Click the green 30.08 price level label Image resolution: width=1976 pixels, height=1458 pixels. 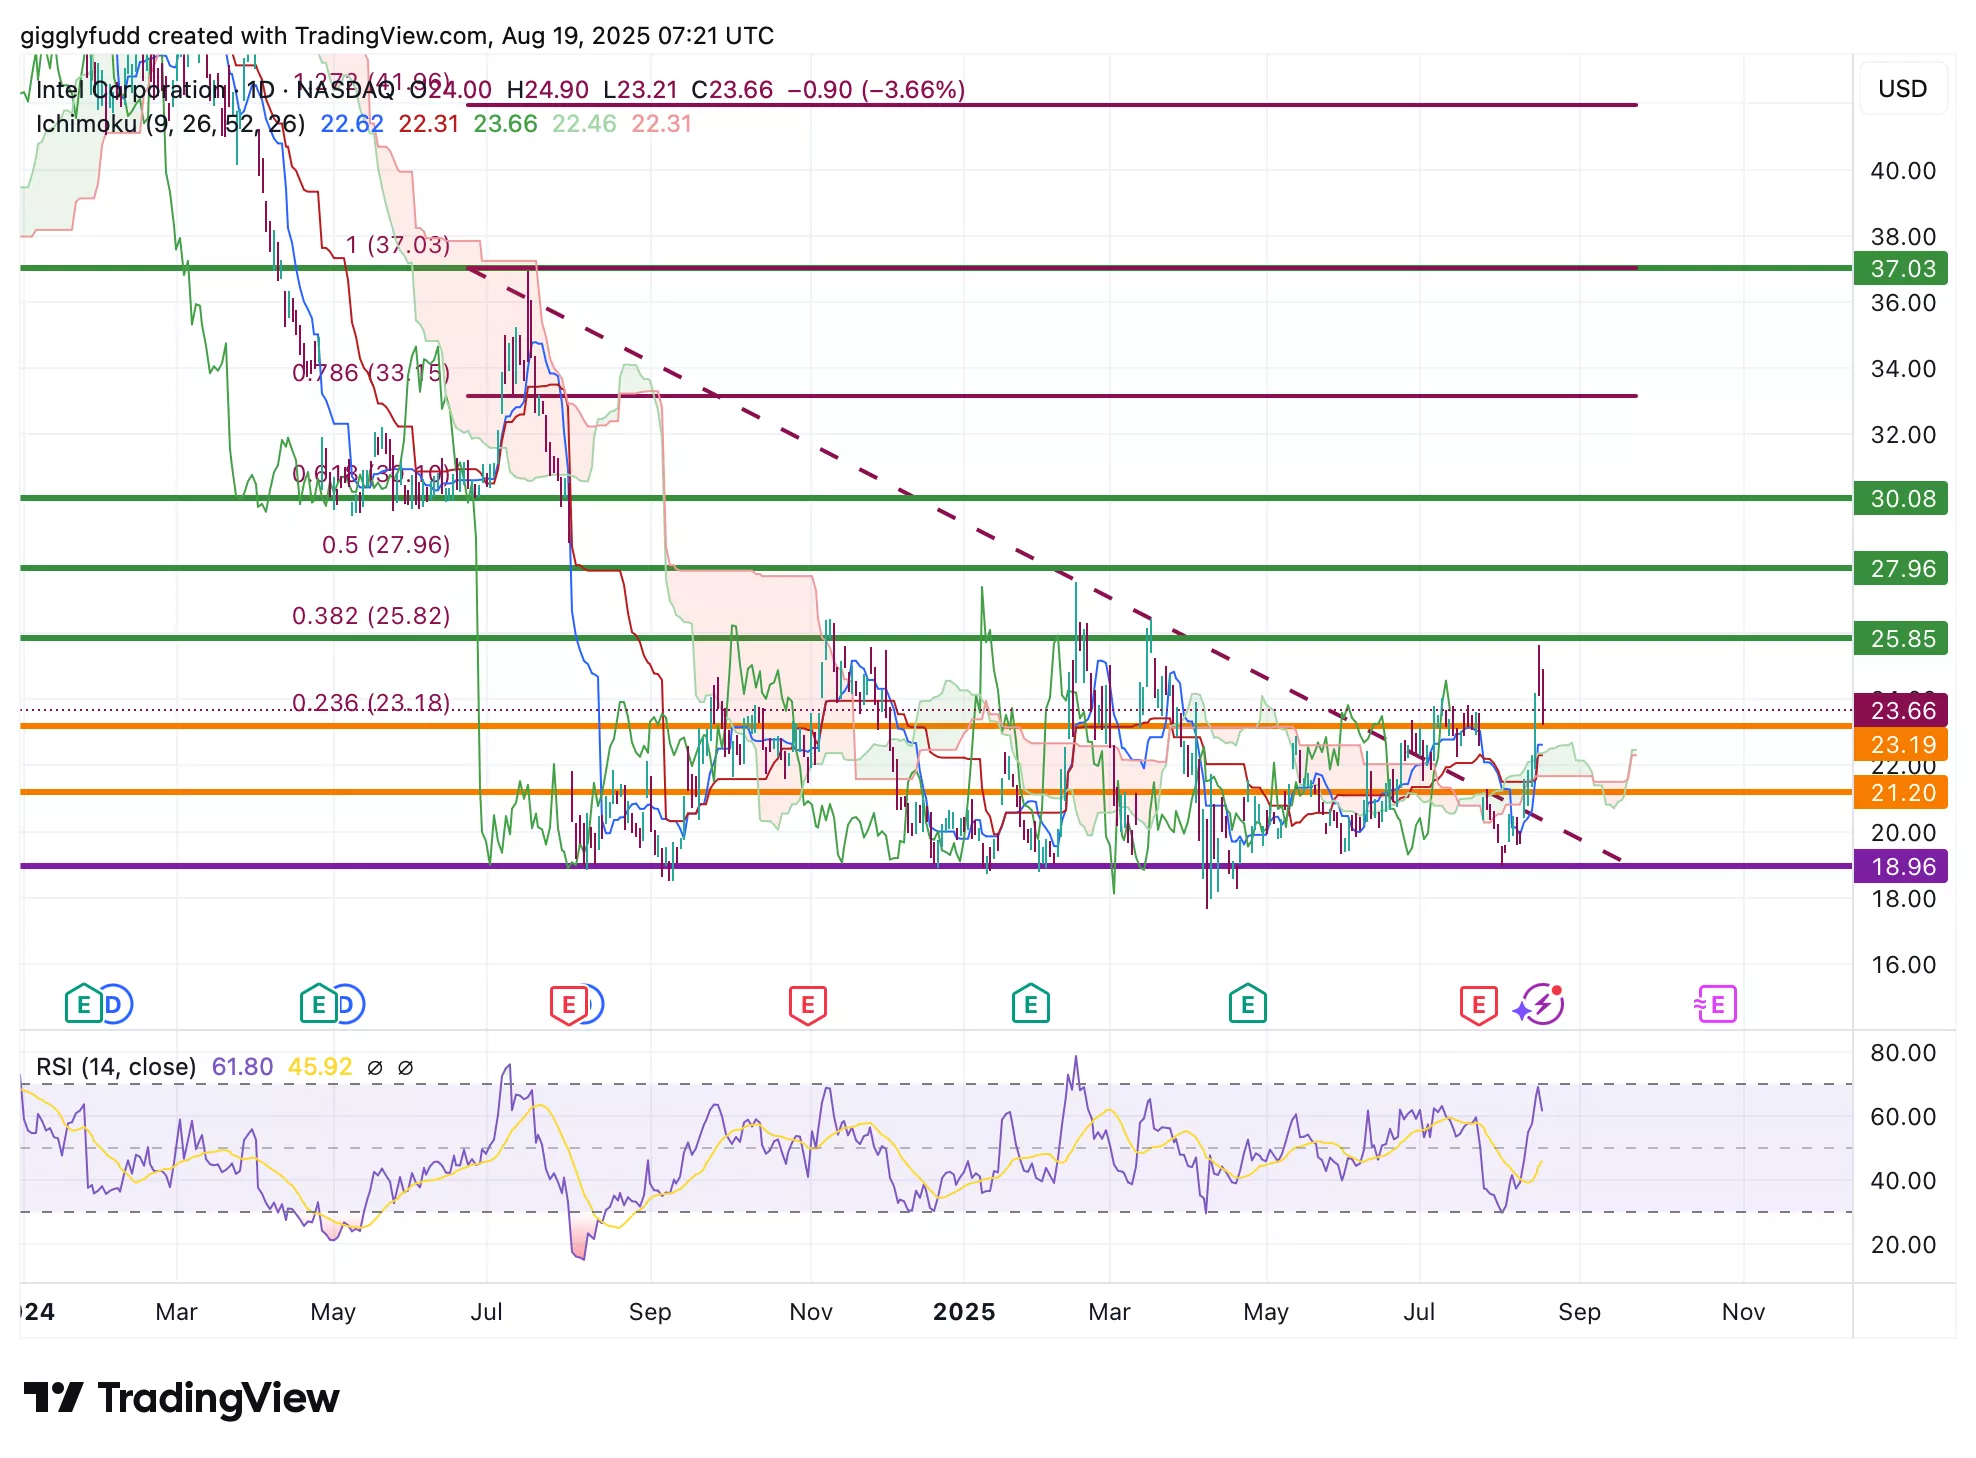pyautogui.click(x=1901, y=499)
